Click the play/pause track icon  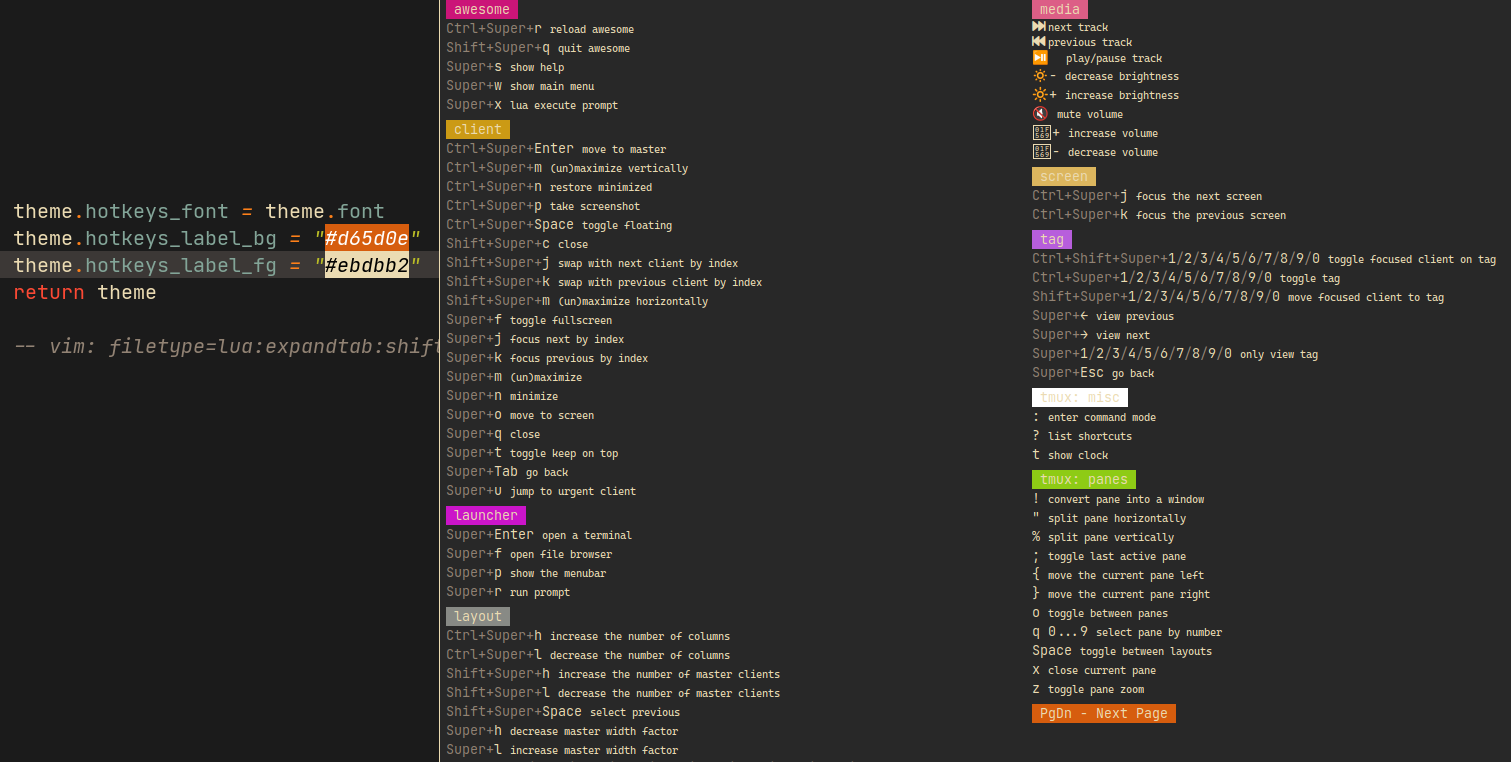[1040, 58]
